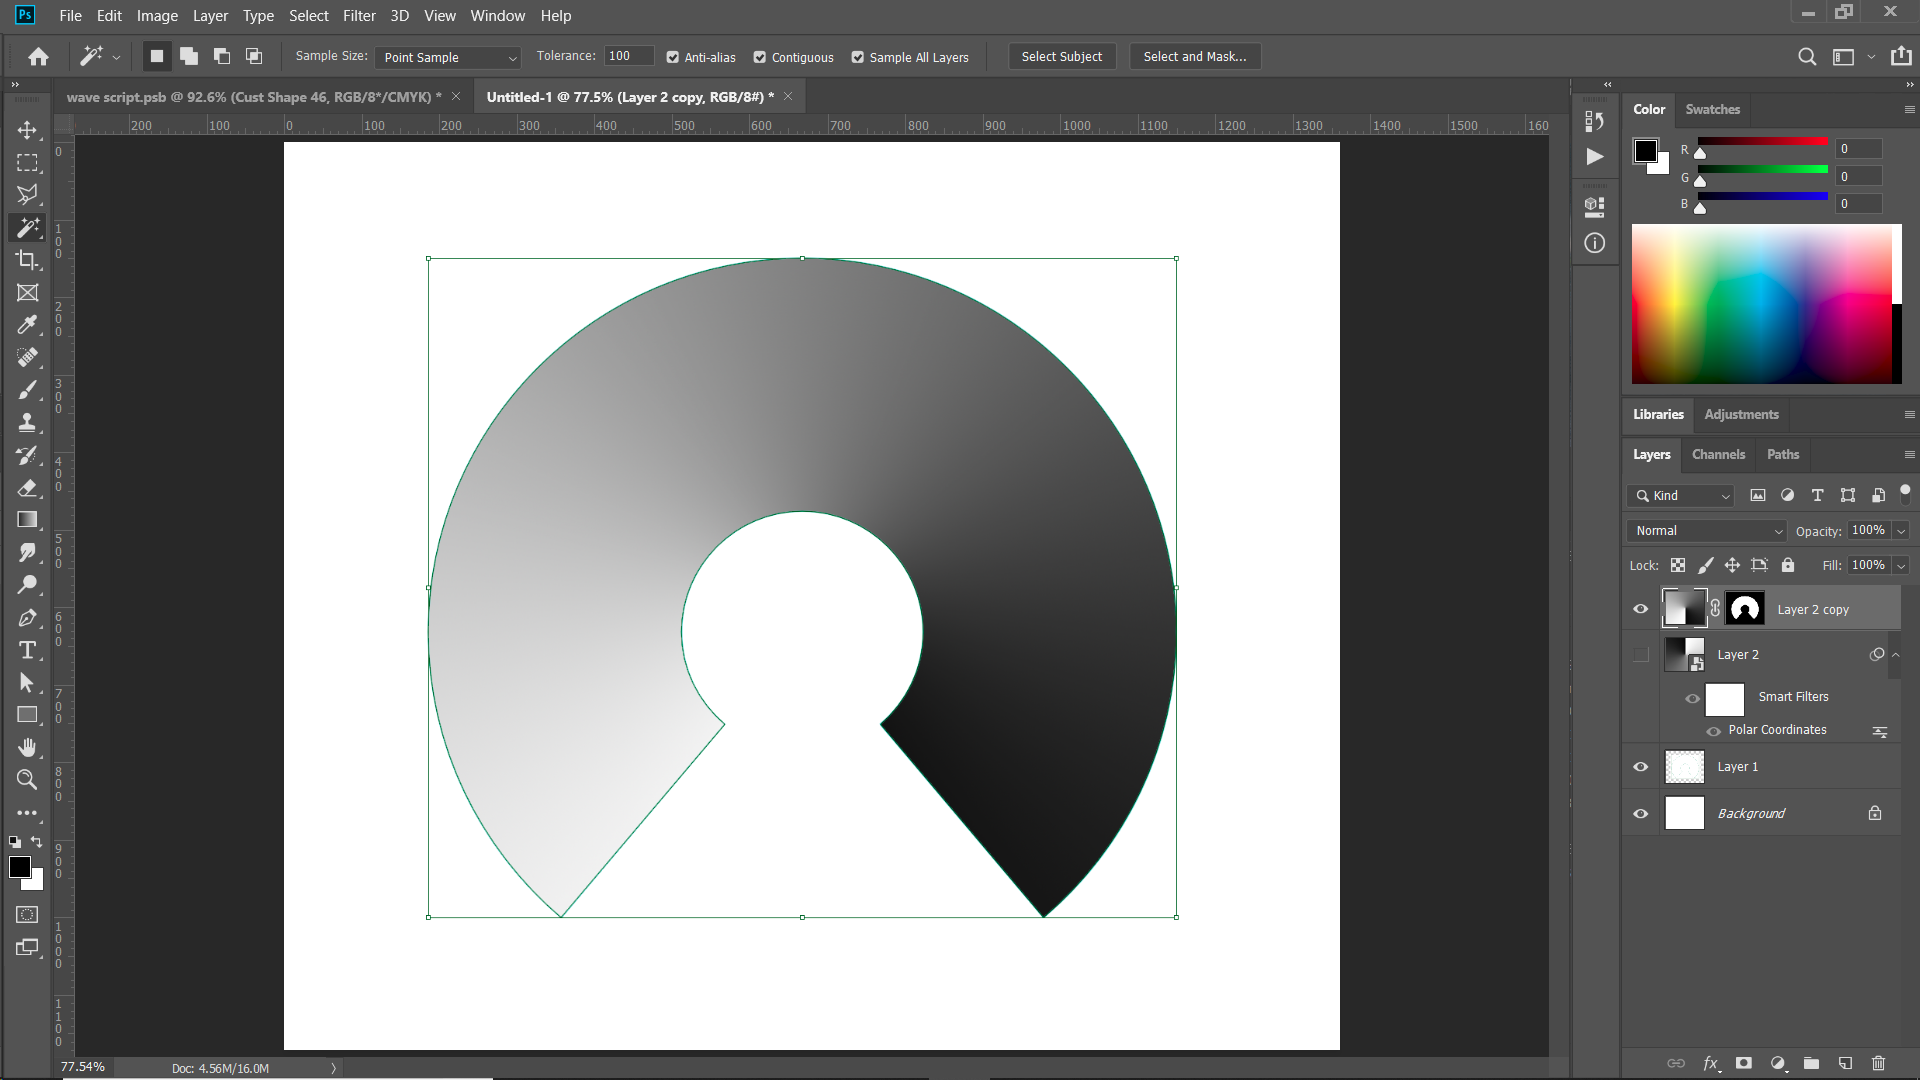Enable Sample All Layers checkbox

tap(857, 55)
